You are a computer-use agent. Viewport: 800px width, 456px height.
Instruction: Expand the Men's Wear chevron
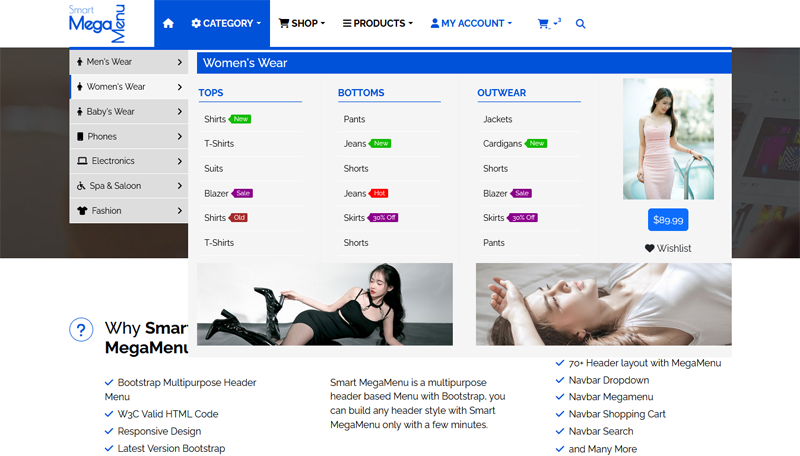[180, 62]
